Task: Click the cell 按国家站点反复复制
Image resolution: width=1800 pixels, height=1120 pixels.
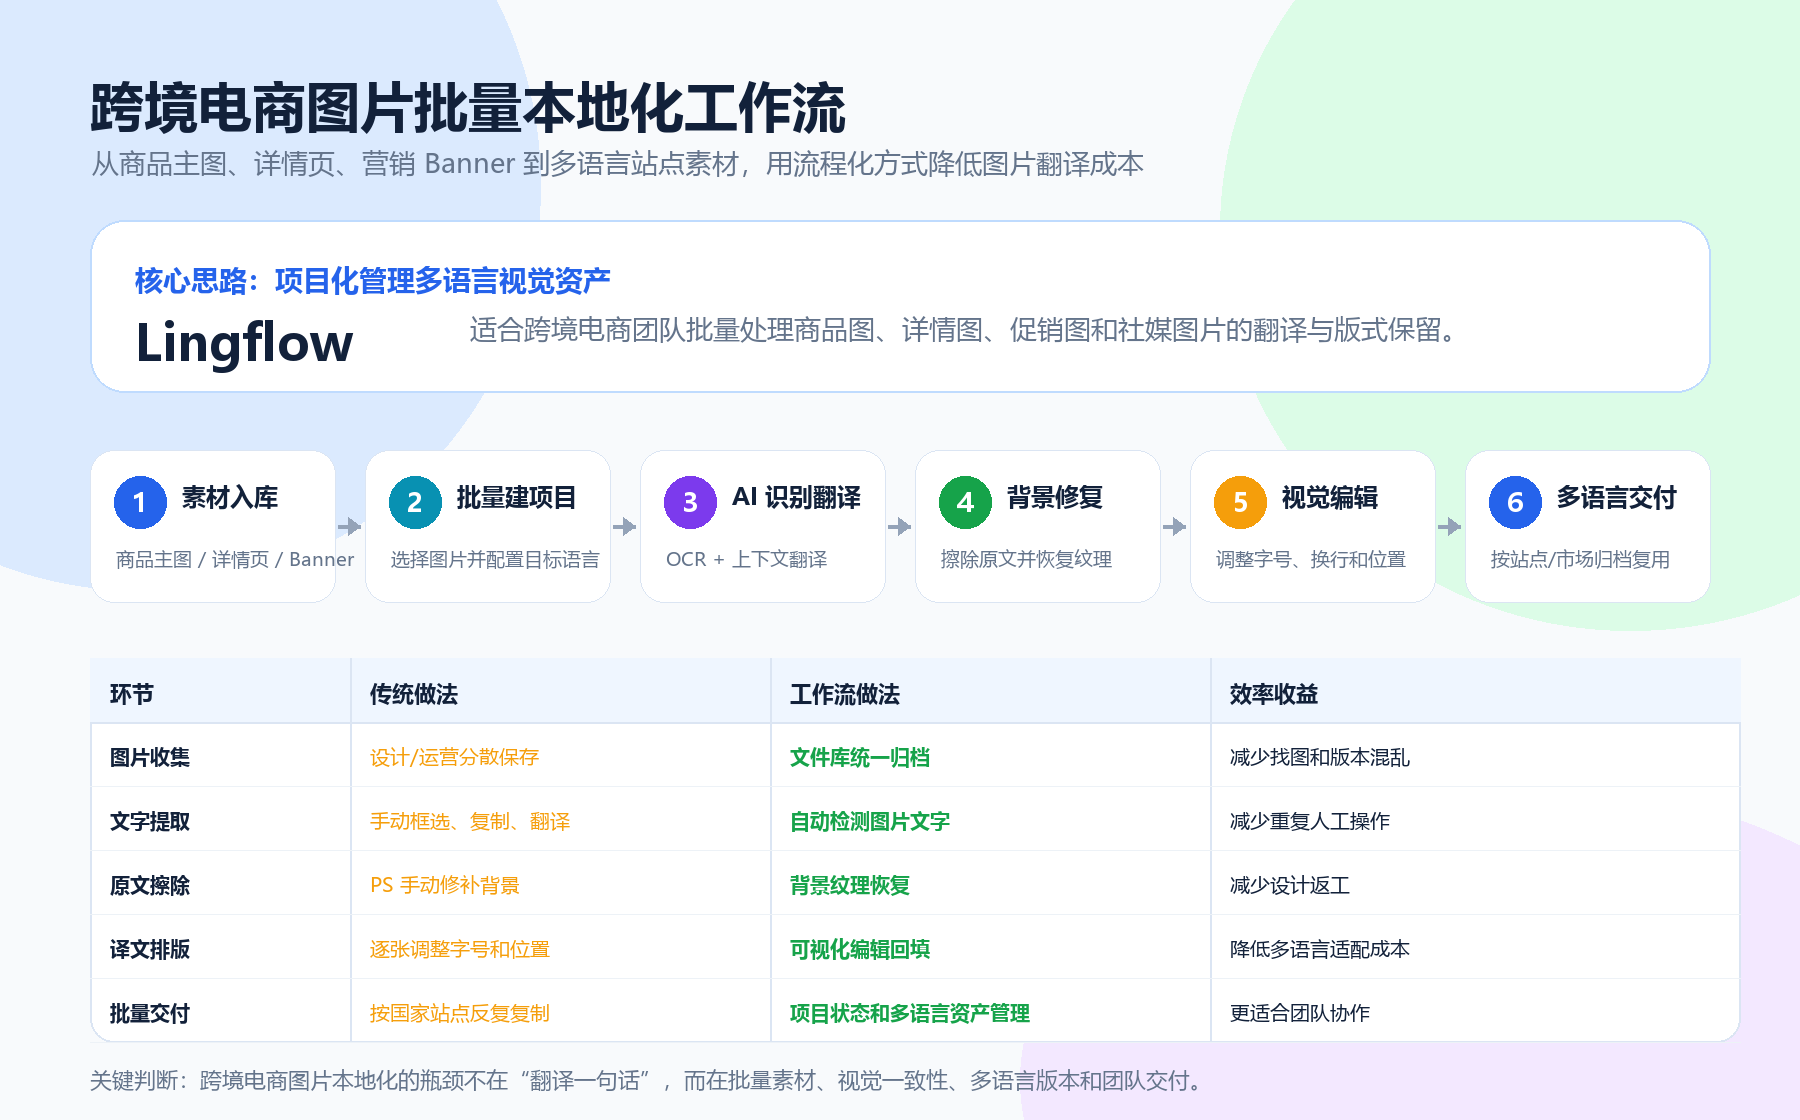Action: click(459, 1014)
